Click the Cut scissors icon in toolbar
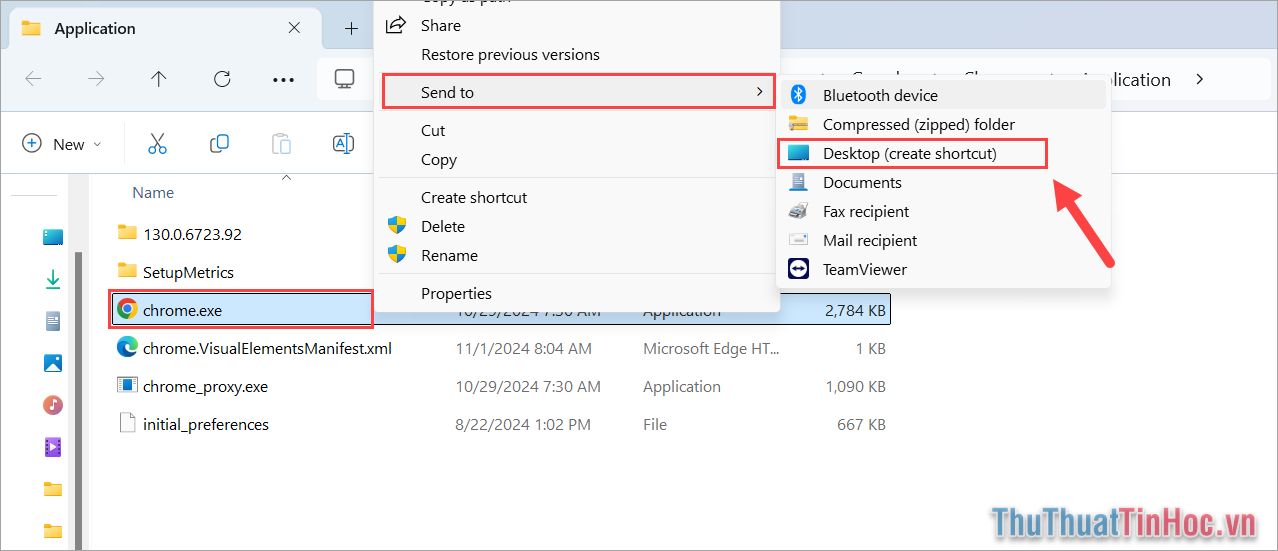This screenshot has height=551, width=1278. [x=157, y=144]
